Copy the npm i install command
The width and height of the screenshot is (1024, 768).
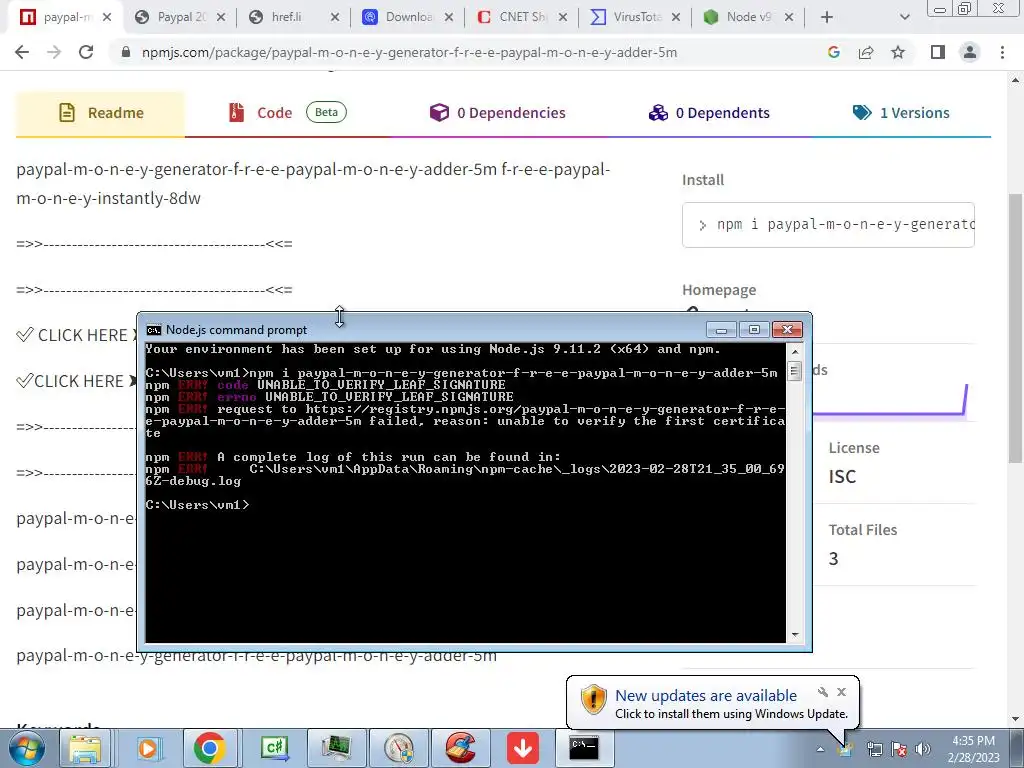[828, 225]
